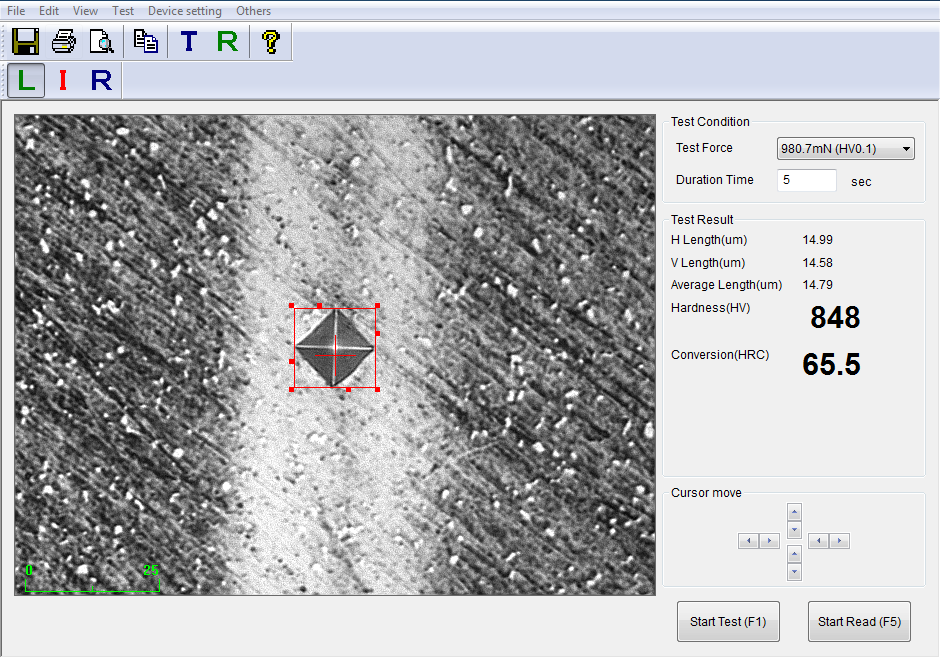This screenshot has height=657, width=940.
Task: Click the 'Conversion(HRC)' label
Action: pyautogui.click(x=720, y=355)
